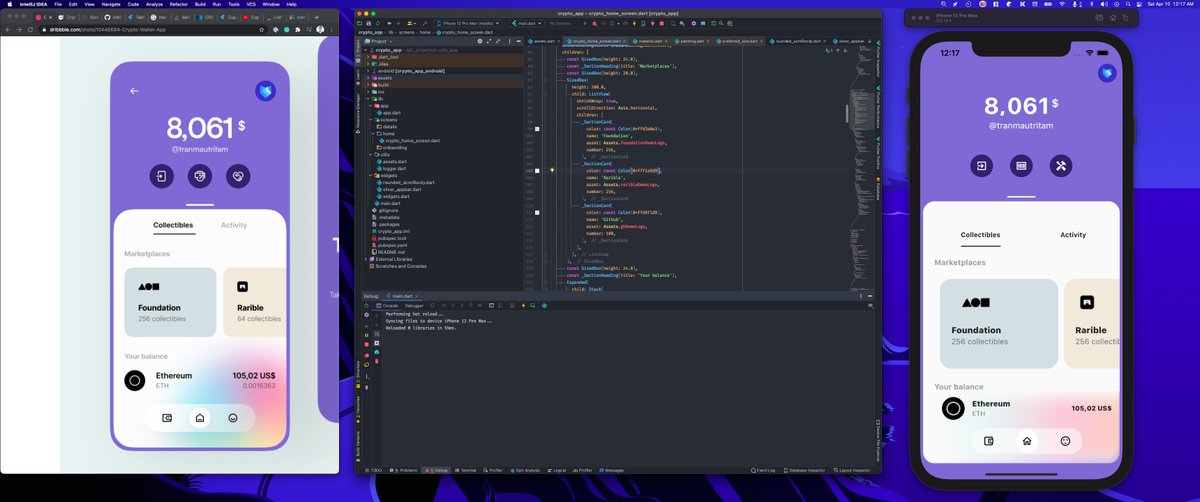1200x502 pixels.
Task: Click the red stop icon in Debug sidebar
Action: tap(365, 346)
